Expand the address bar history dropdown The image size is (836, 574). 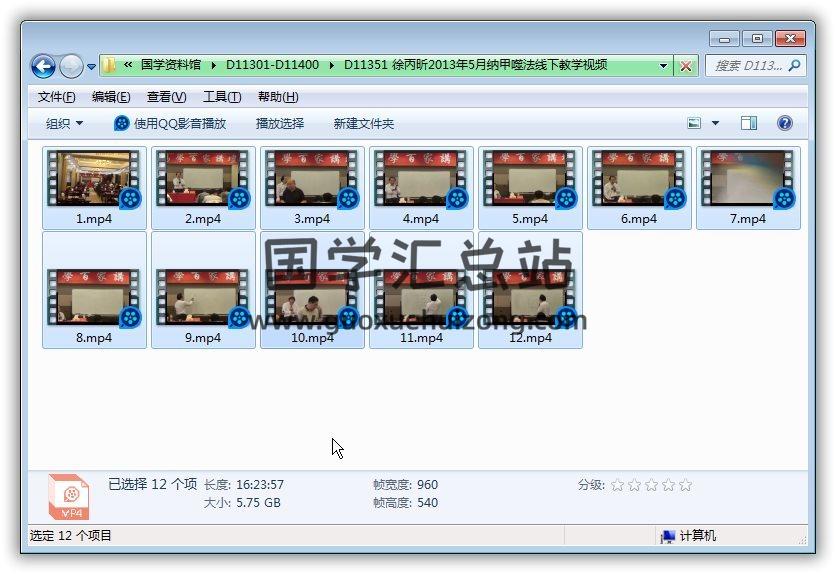pos(663,66)
